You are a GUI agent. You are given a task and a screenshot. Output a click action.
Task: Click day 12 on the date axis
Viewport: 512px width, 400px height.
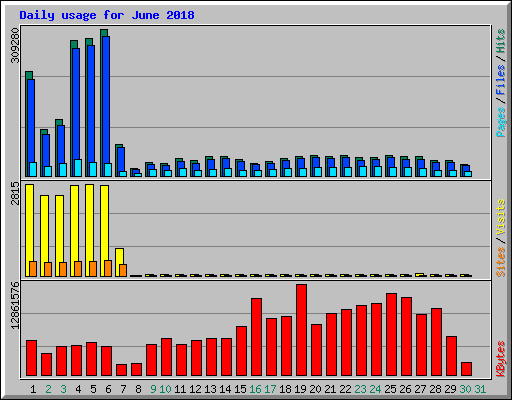point(195,389)
